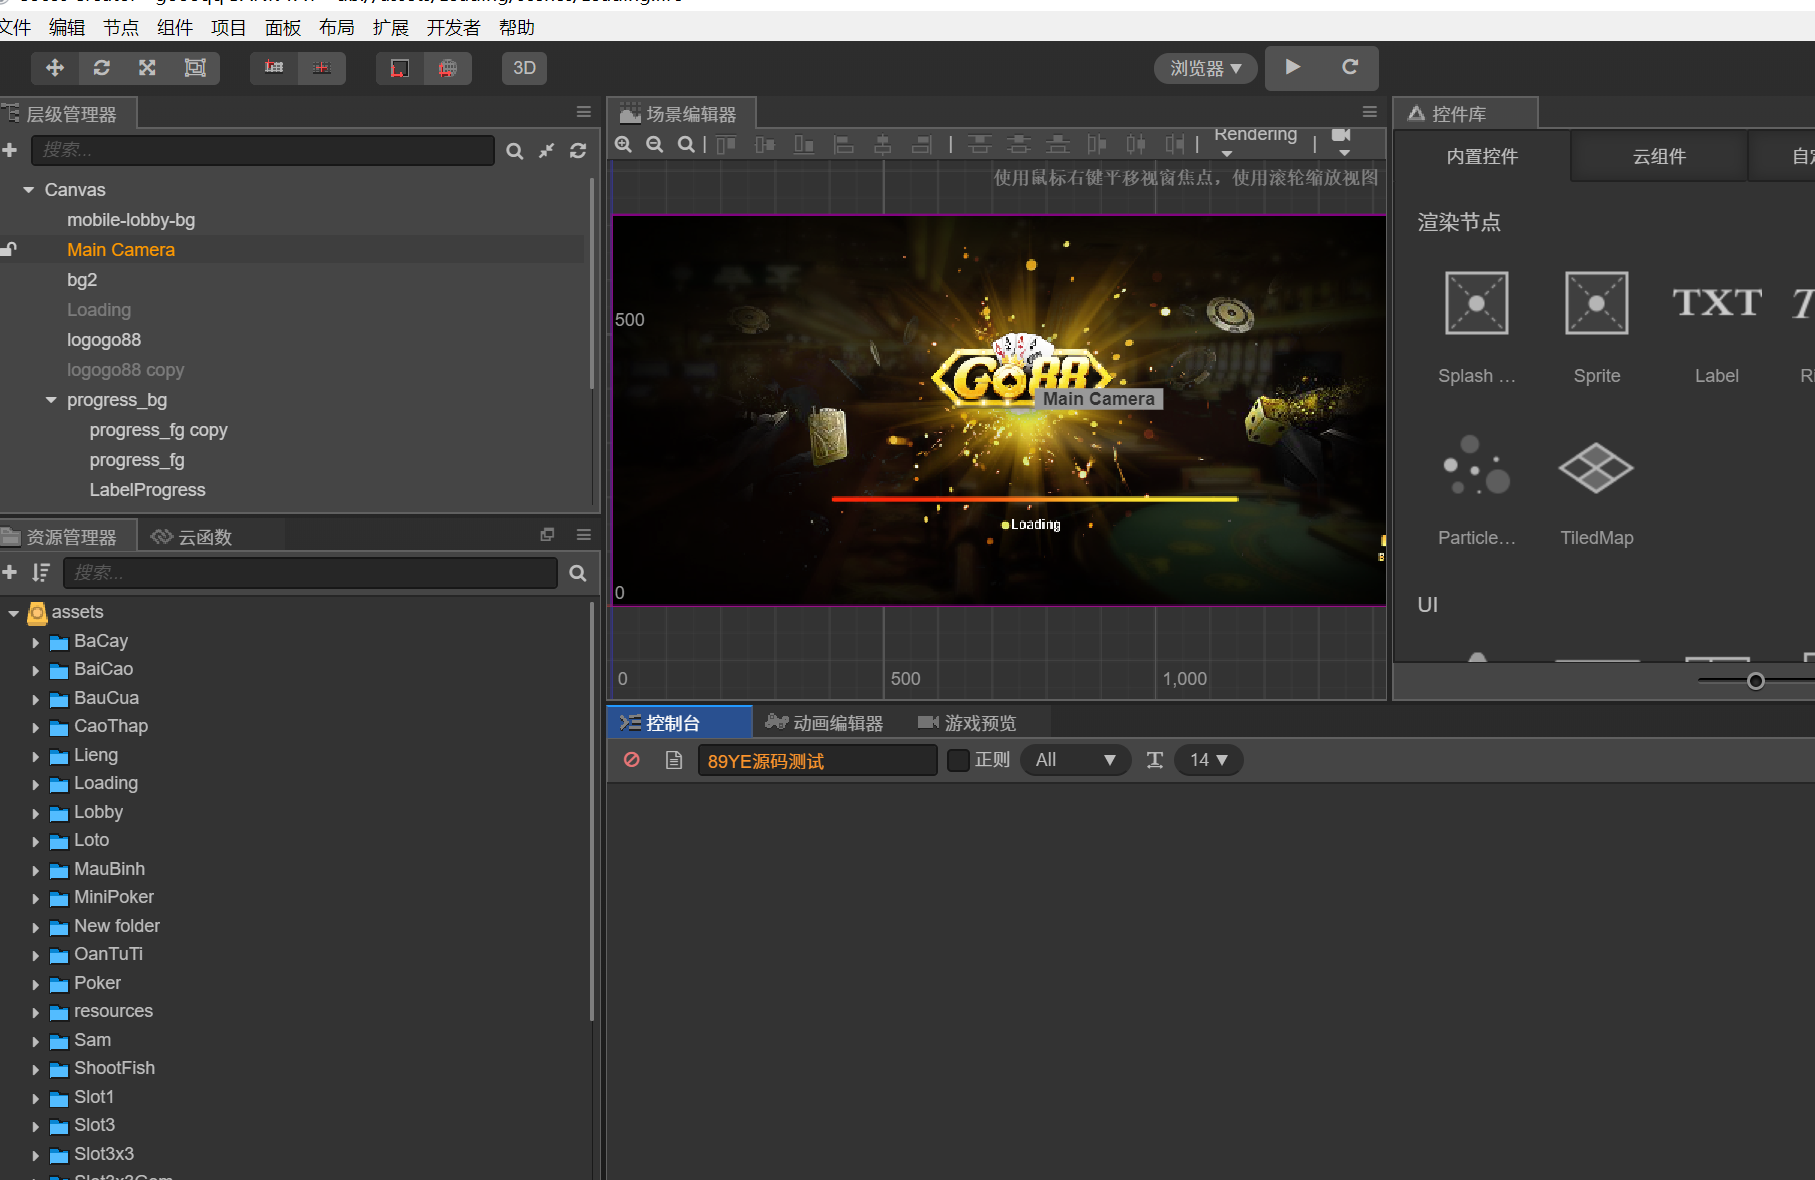Create a new asset with plus icon
Image resolution: width=1815 pixels, height=1180 pixels.
click(x=10, y=572)
